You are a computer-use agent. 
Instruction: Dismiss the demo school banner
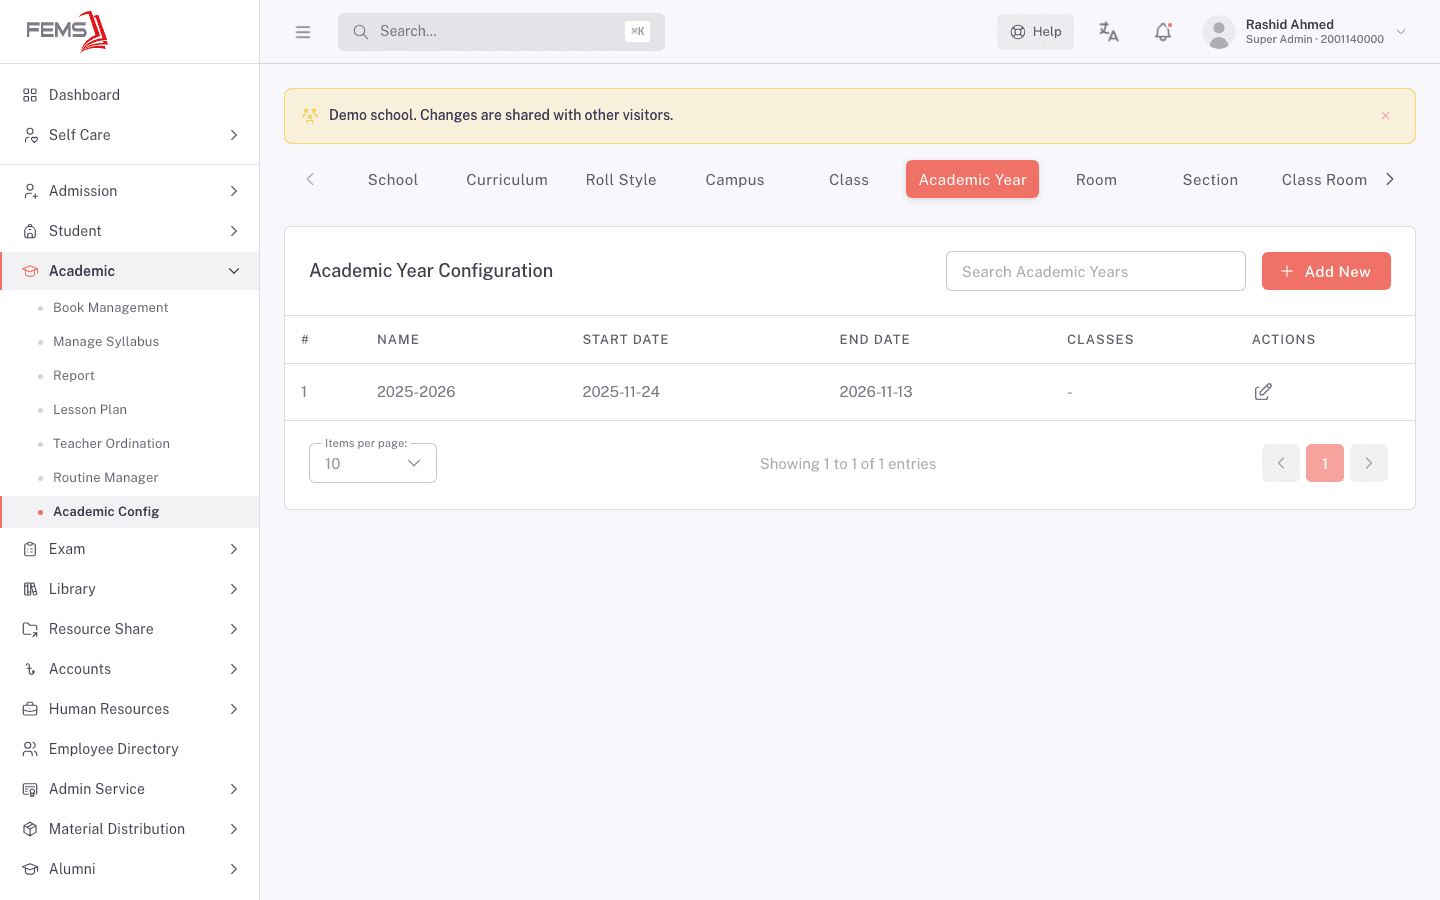pyautogui.click(x=1385, y=116)
